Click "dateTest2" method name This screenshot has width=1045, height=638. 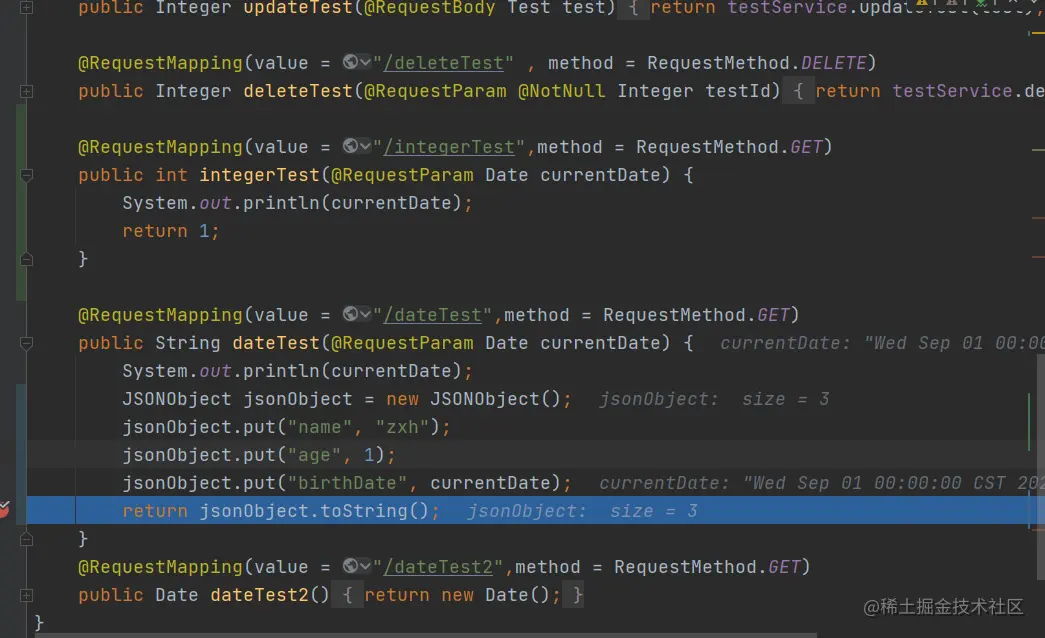click(260, 595)
